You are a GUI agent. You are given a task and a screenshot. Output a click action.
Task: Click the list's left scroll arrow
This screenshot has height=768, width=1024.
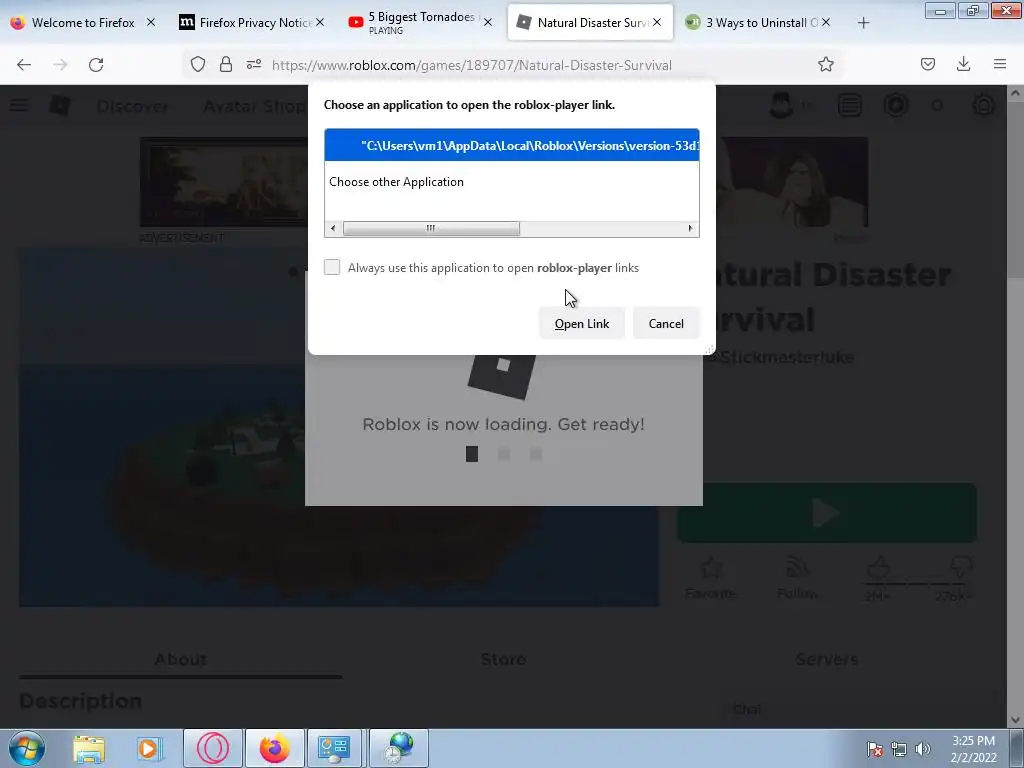tap(333, 228)
